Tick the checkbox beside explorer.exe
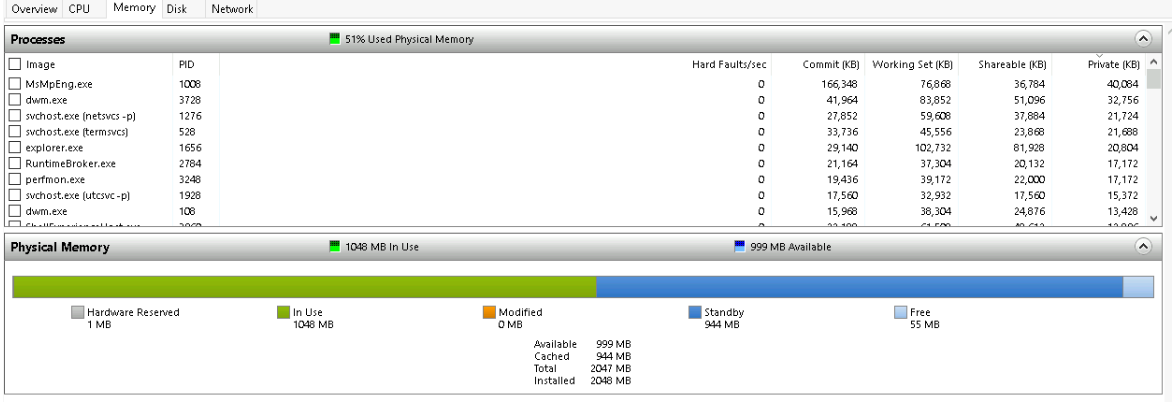Screen dimensions: 1172x406 click(x=15, y=147)
